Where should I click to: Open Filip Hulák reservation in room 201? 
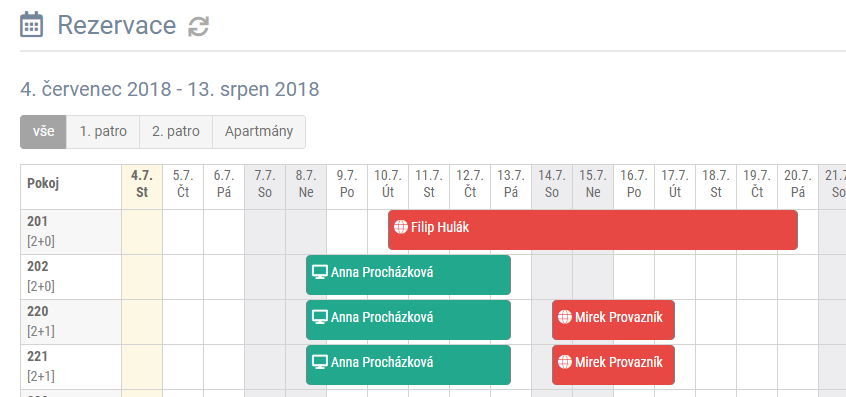(x=593, y=230)
